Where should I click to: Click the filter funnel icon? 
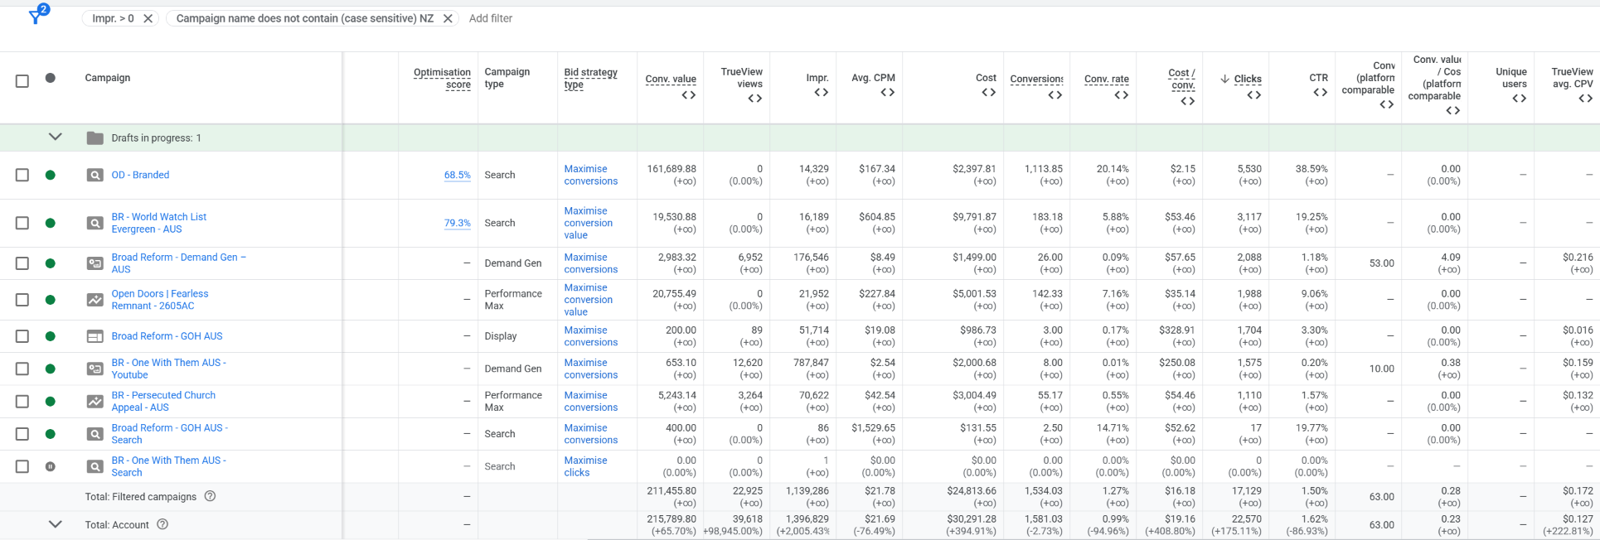point(36,16)
